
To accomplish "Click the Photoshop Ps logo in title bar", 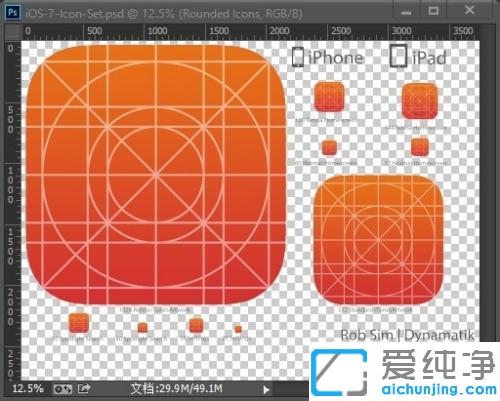I will (x=13, y=13).
